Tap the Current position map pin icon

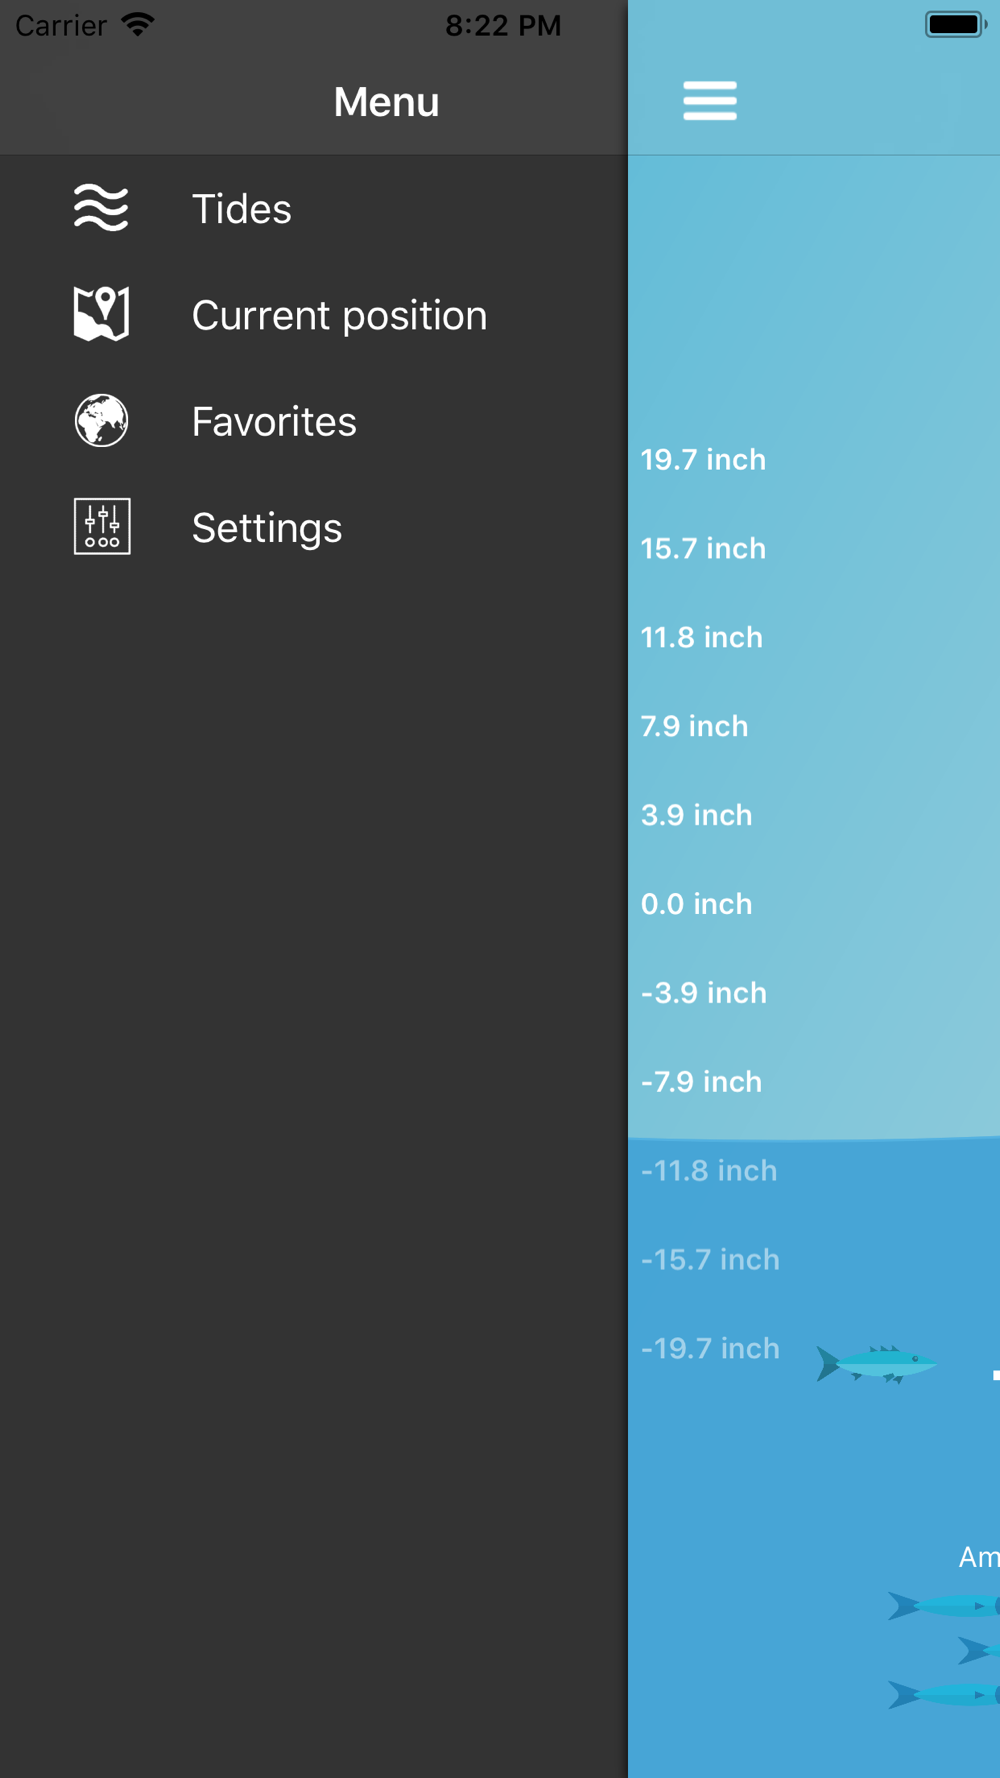pyautogui.click(x=101, y=314)
